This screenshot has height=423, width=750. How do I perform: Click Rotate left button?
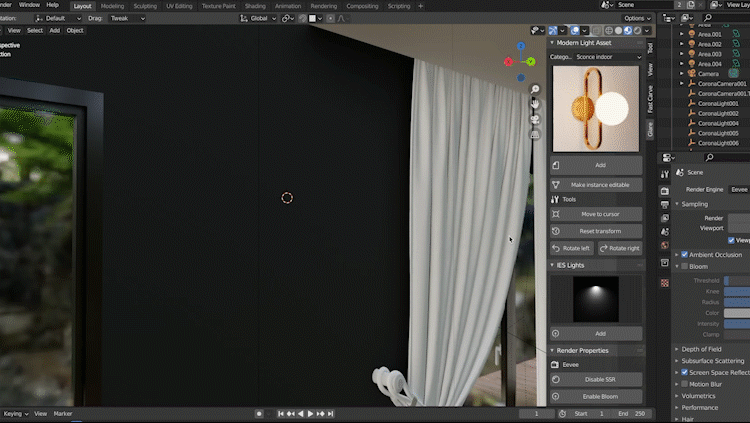572,248
